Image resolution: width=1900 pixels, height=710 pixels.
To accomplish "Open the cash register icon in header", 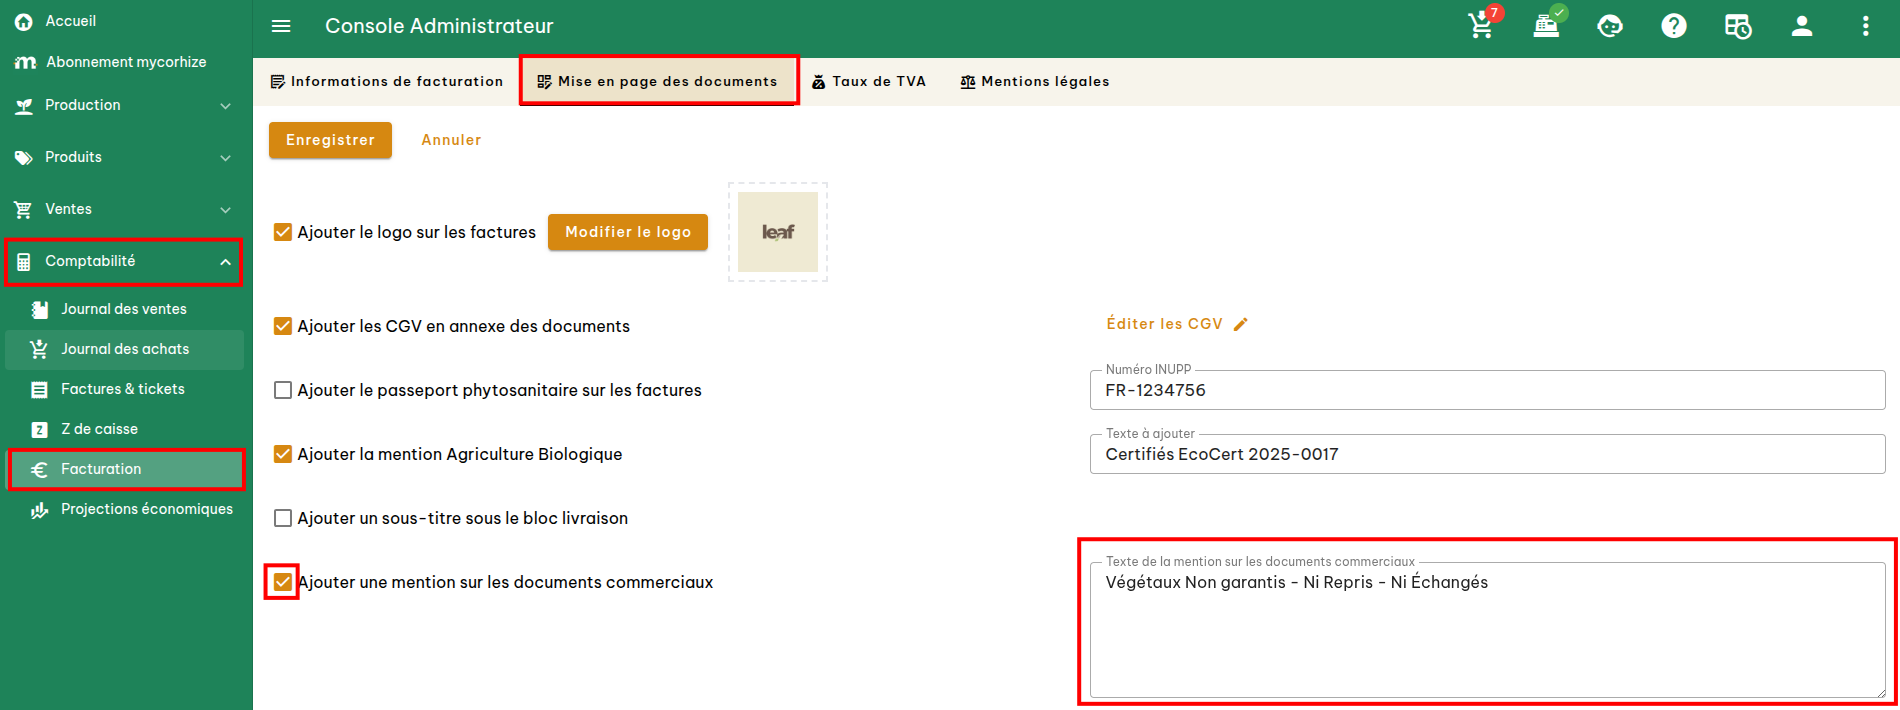I will click(1547, 25).
